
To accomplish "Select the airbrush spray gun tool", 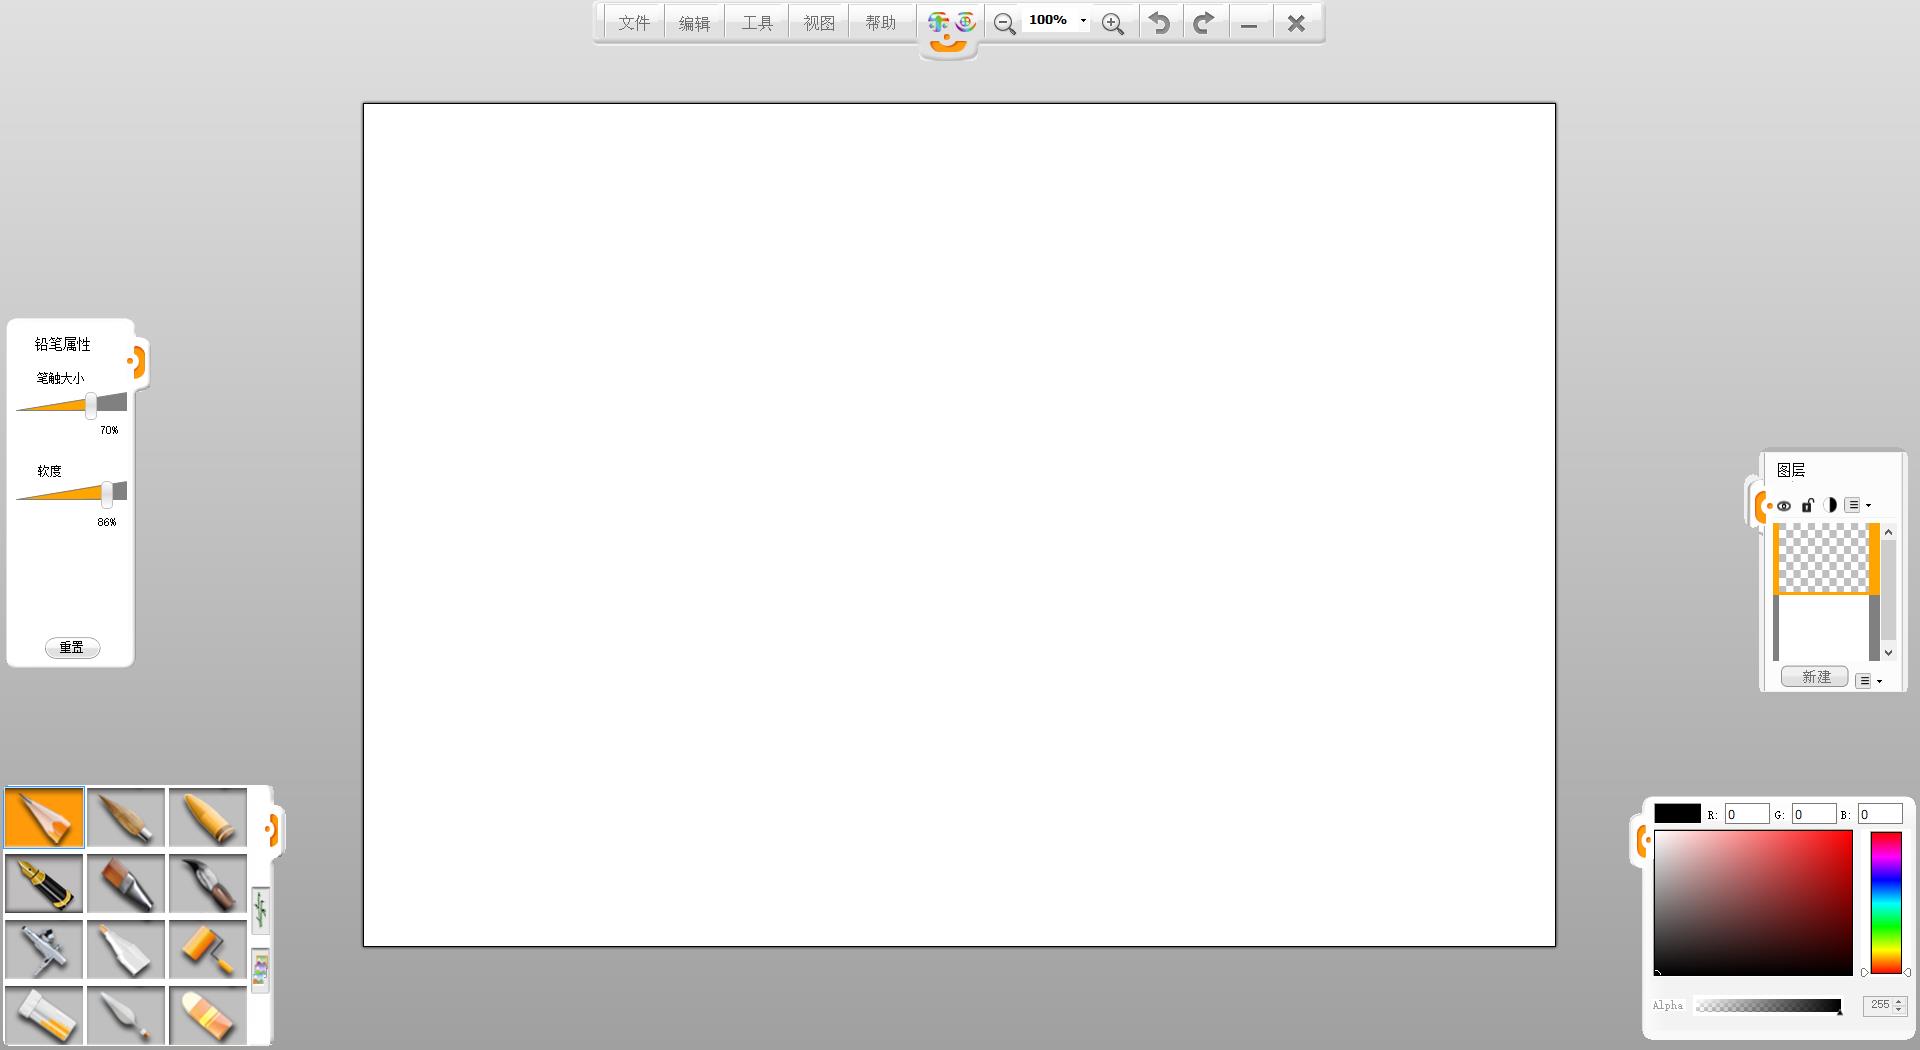I will pyautogui.click(x=44, y=949).
